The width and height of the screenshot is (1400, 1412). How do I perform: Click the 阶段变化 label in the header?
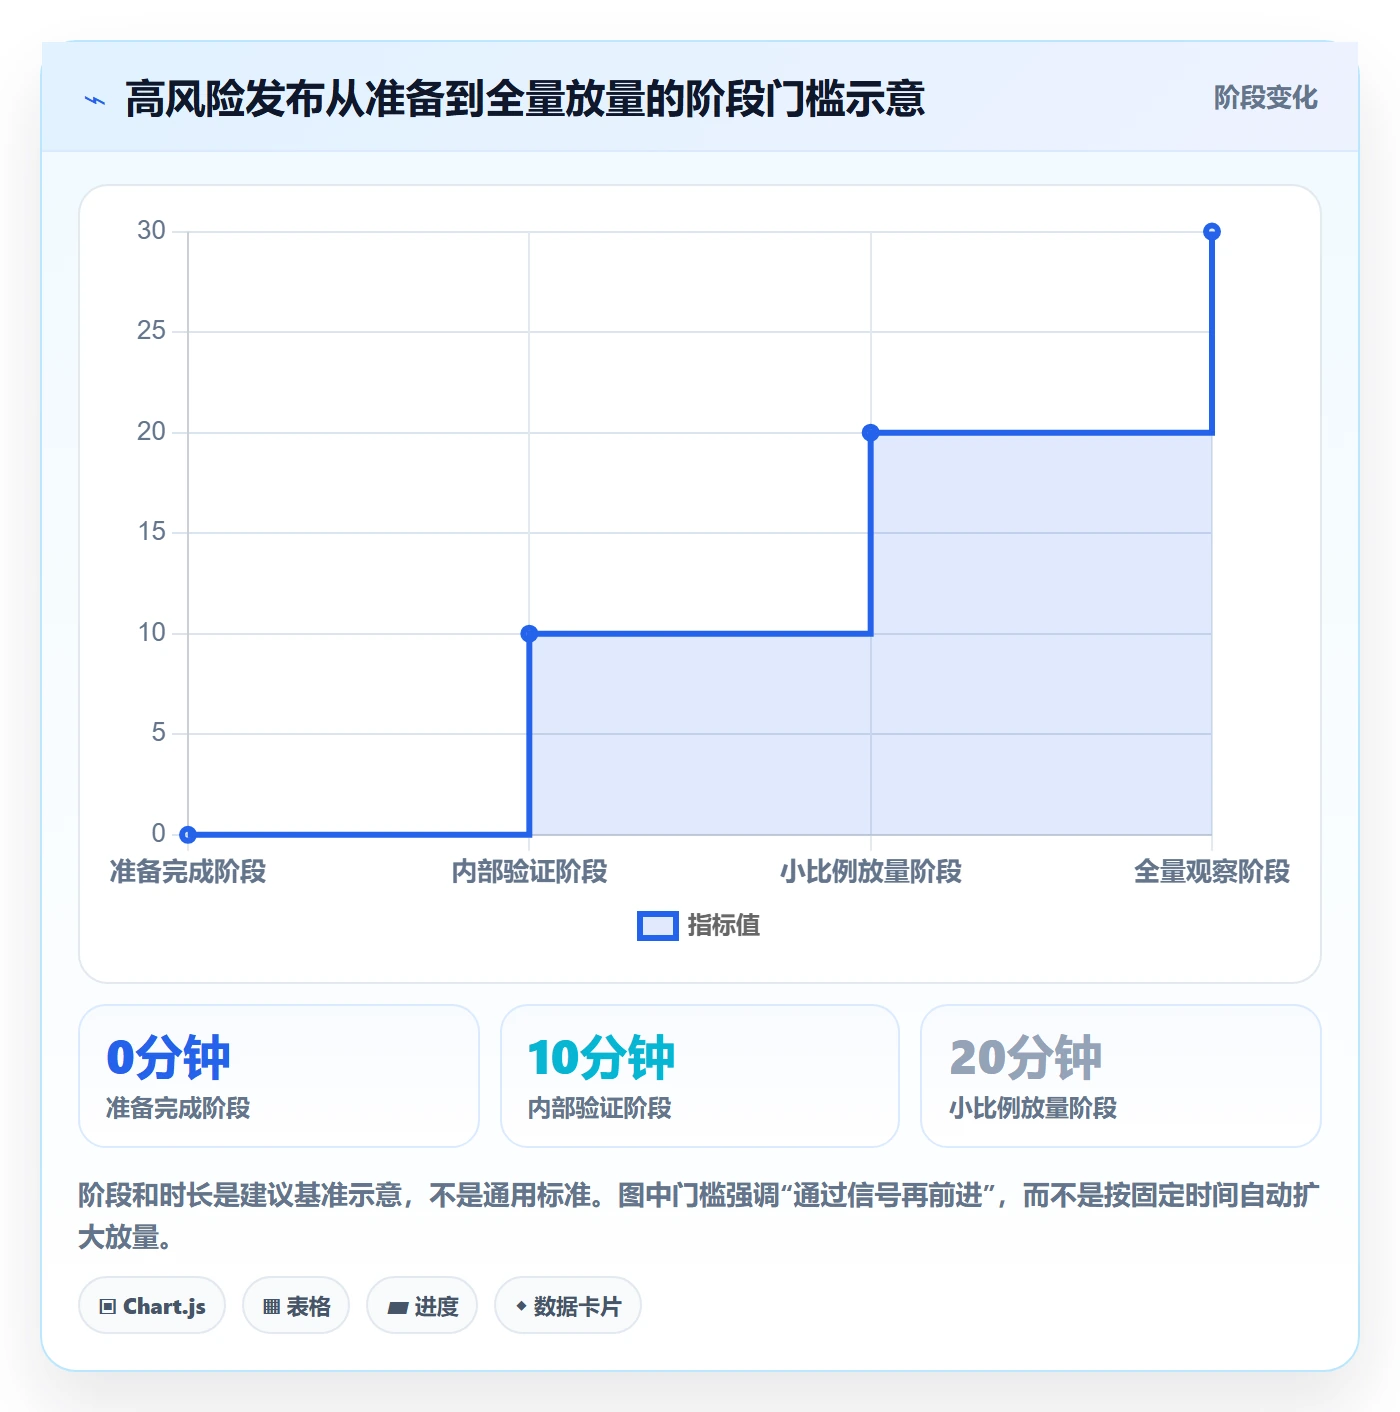[x=1265, y=98]
